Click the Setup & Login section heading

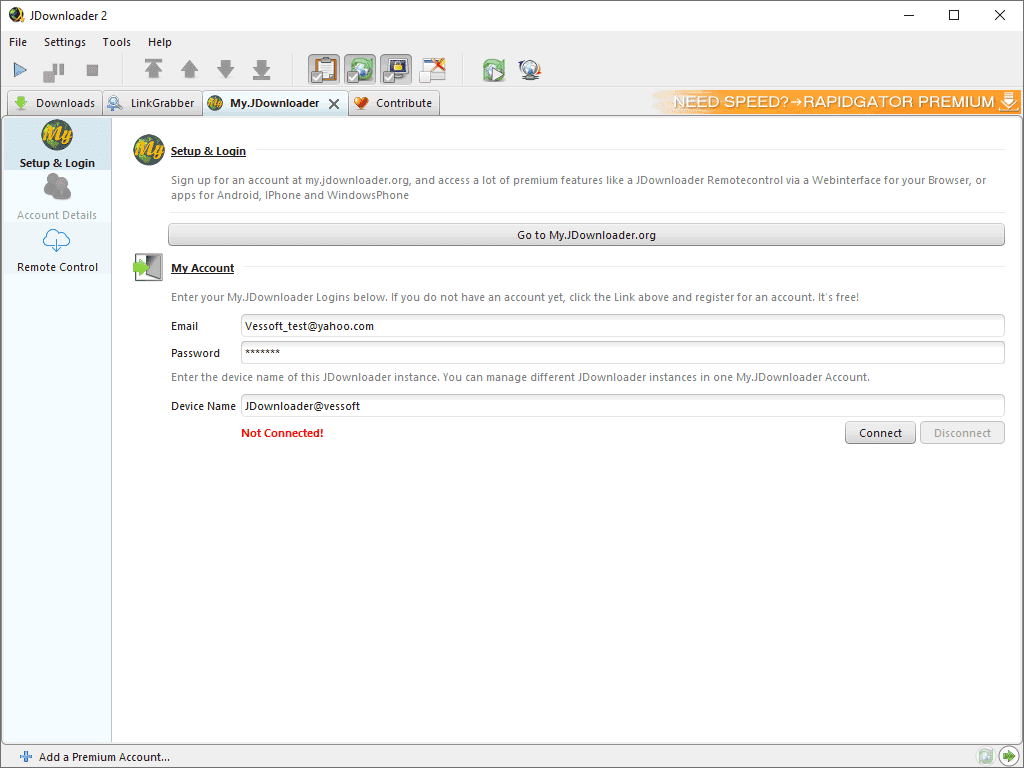coord(208,151)
